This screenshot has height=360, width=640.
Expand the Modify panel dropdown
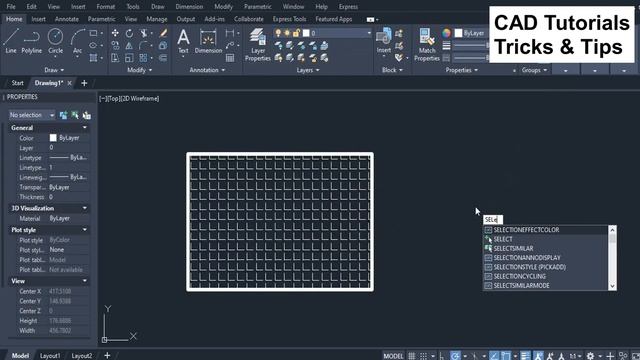click(x=140, y=70)
